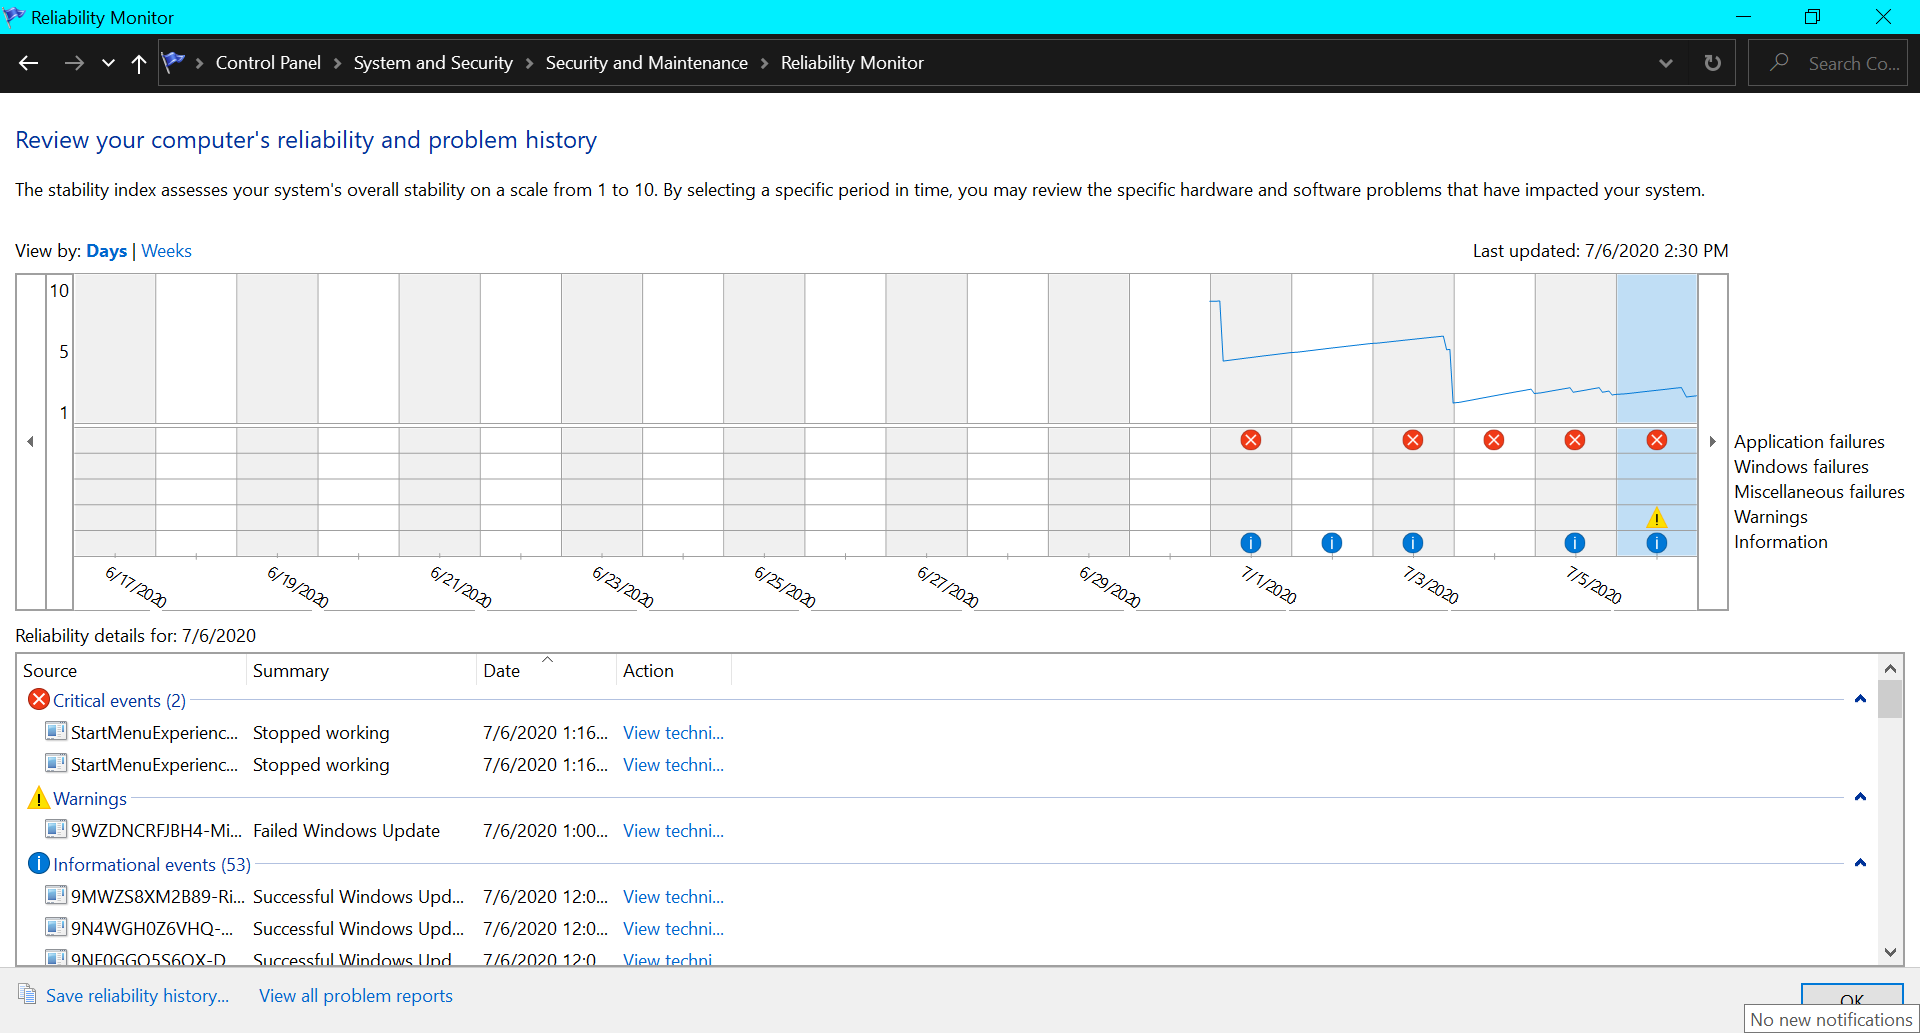This screenshot has height=1033, width=1920.
Task: Click the Forward navigation arrow
Action: coord(74,63)
